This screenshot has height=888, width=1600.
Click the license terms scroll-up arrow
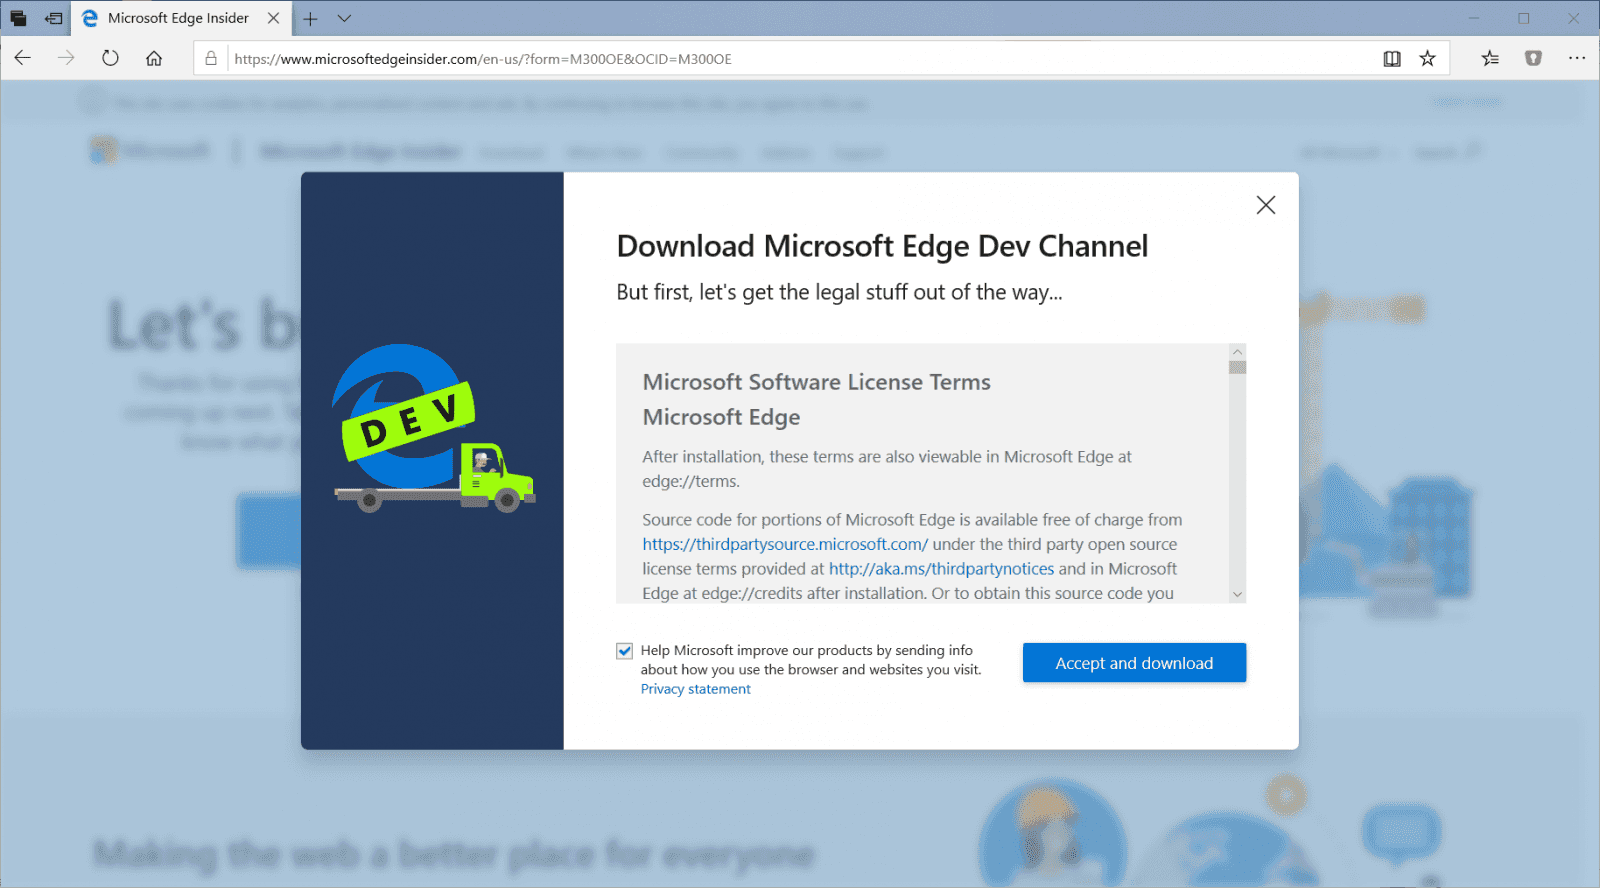click(1238, 352)
